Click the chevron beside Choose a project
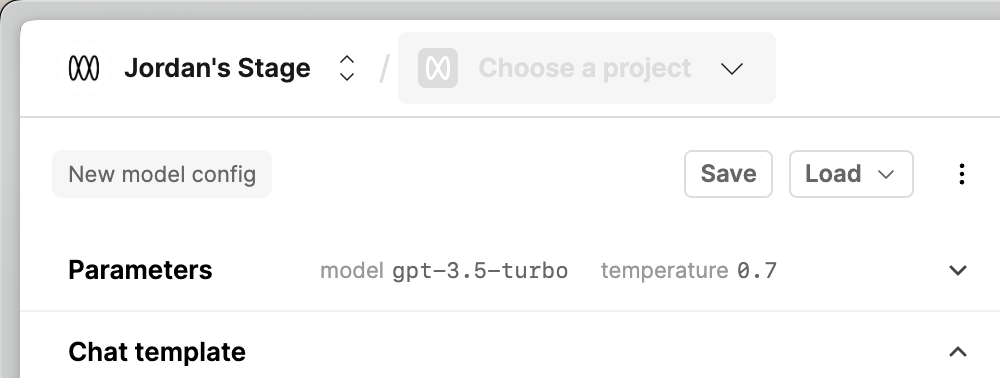Image resolution: width=1000 pixels, height=378 pixels. click(732, 68)
